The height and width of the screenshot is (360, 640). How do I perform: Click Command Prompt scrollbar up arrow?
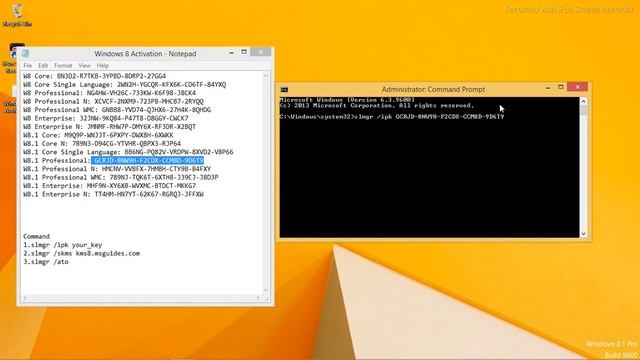click(583, 101)
